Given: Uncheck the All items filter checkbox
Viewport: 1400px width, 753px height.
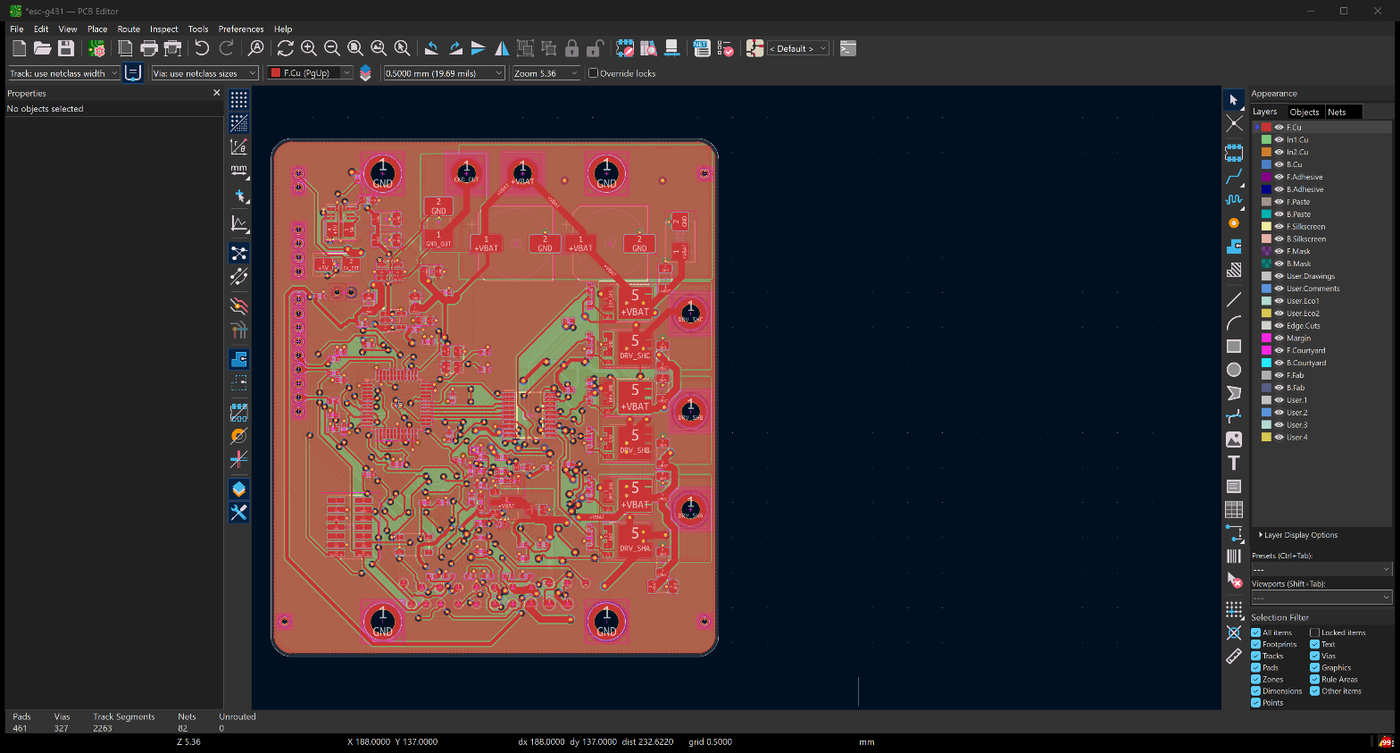Looking at the screenshot, I should (1256, 632).
